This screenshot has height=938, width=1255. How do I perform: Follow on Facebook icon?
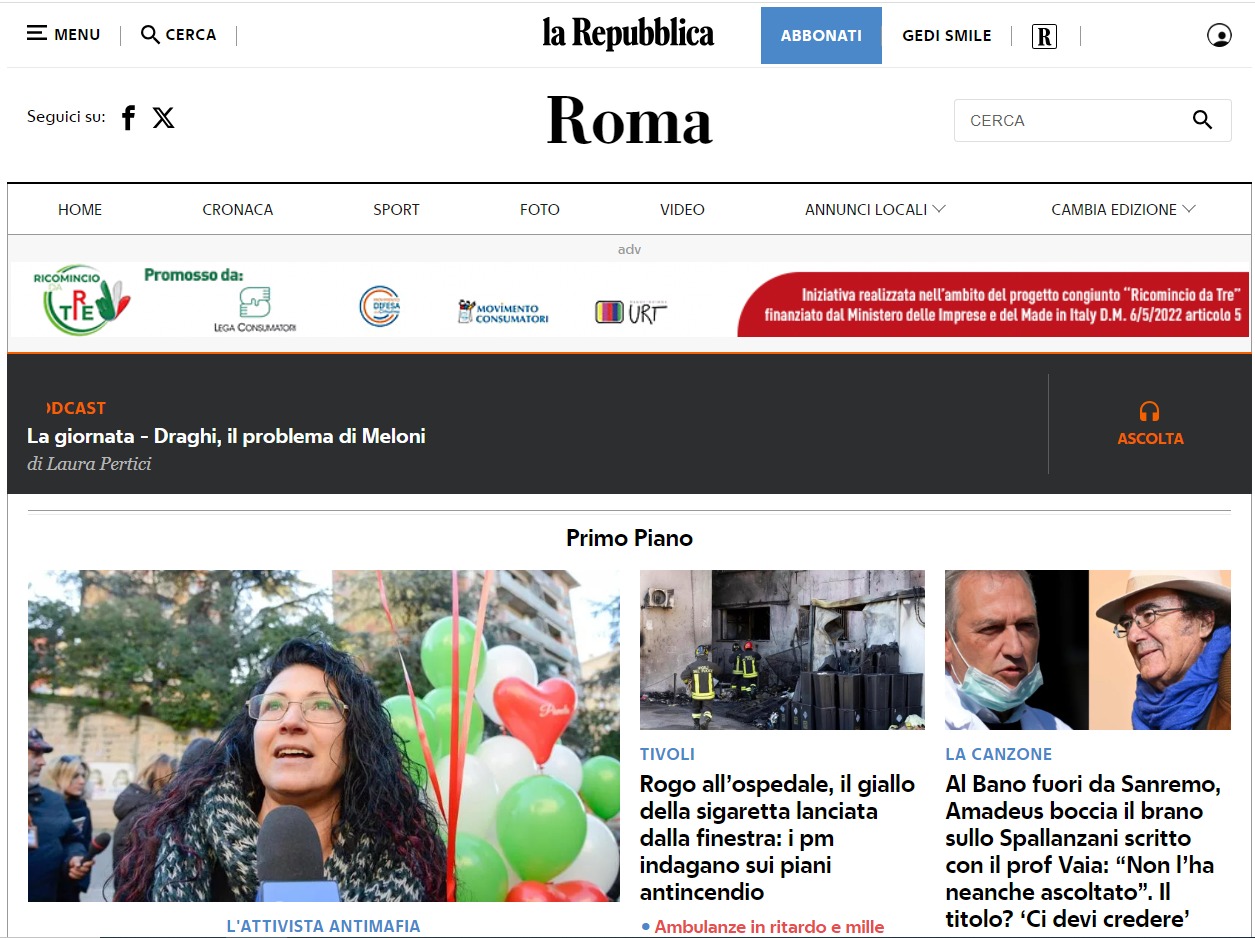coord(128,118)
